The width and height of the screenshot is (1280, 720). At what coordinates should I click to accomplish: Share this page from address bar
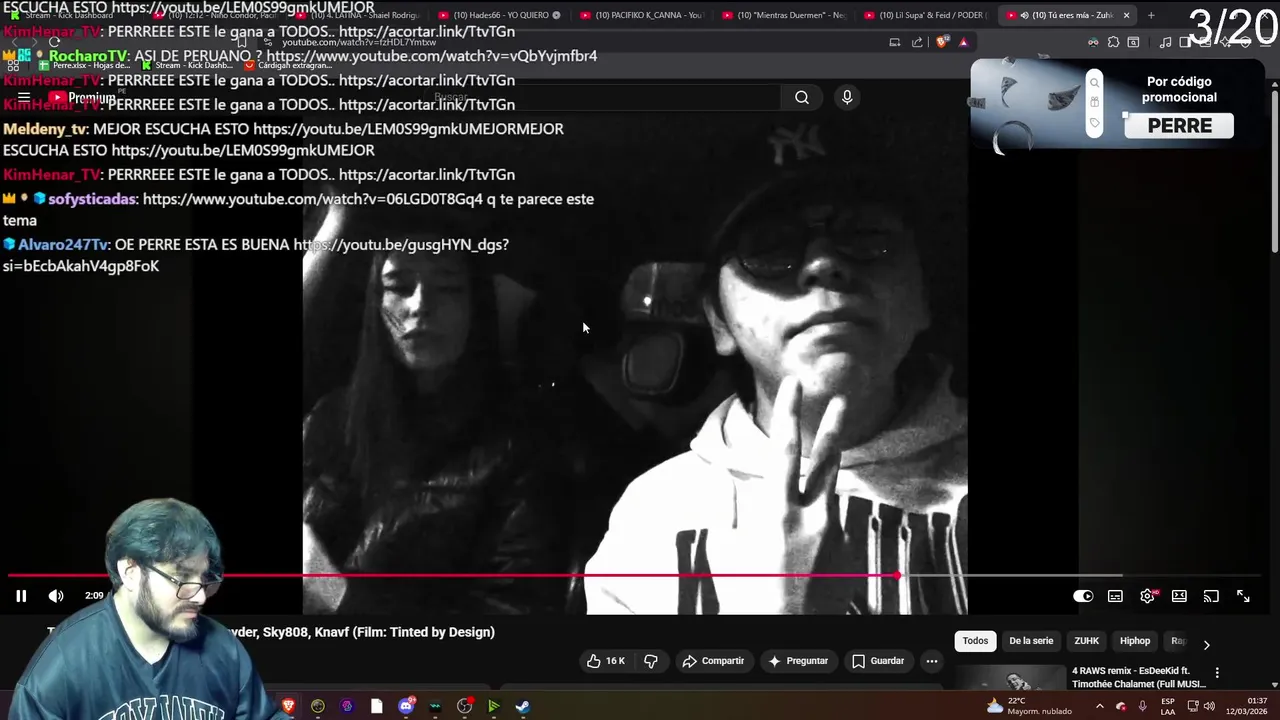click(918, 42)
